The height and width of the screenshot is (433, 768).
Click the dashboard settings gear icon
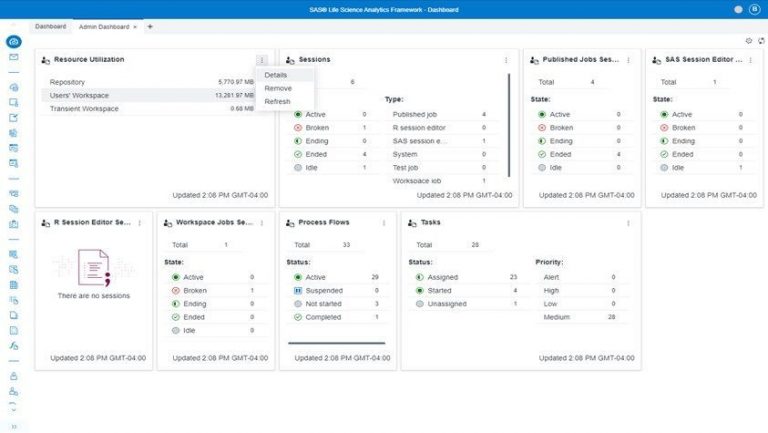[749, 41]
